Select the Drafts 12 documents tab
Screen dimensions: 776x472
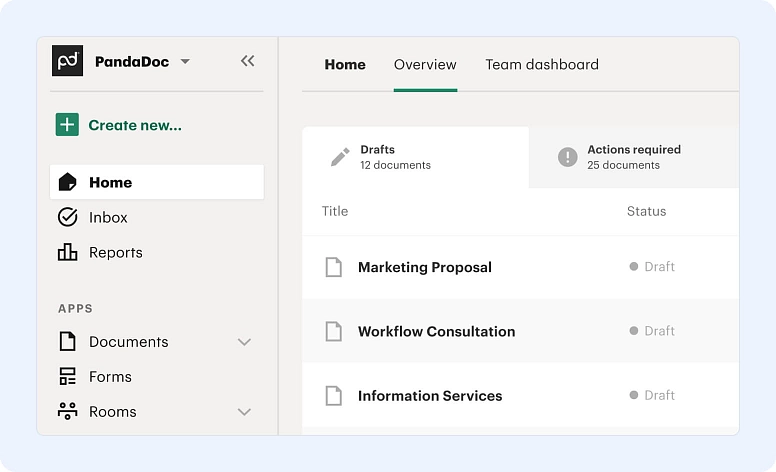coord(415,157)
